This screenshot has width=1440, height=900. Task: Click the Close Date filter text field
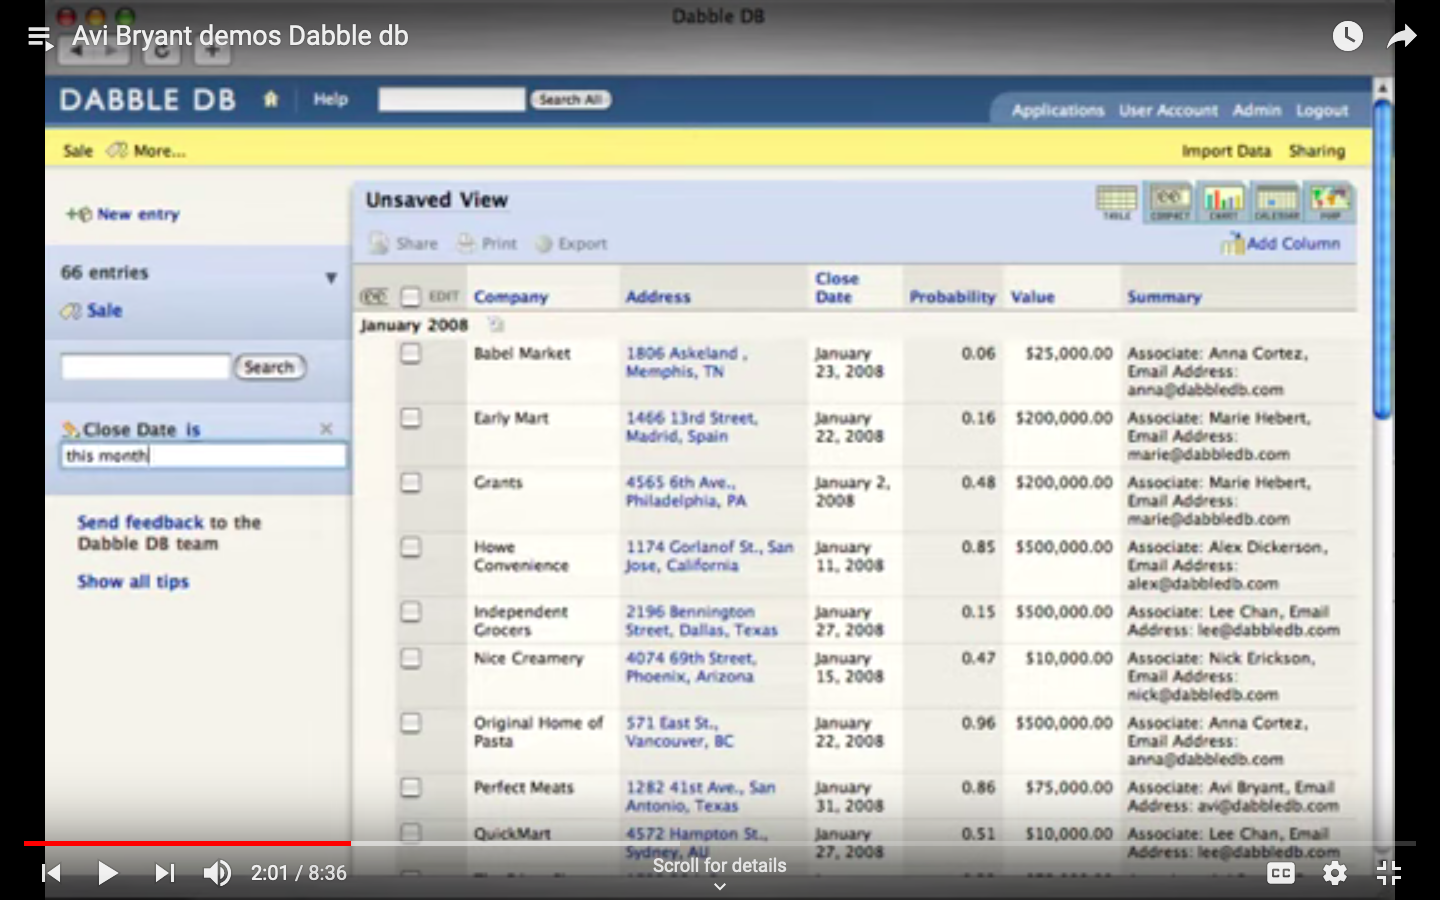[204, 456]
